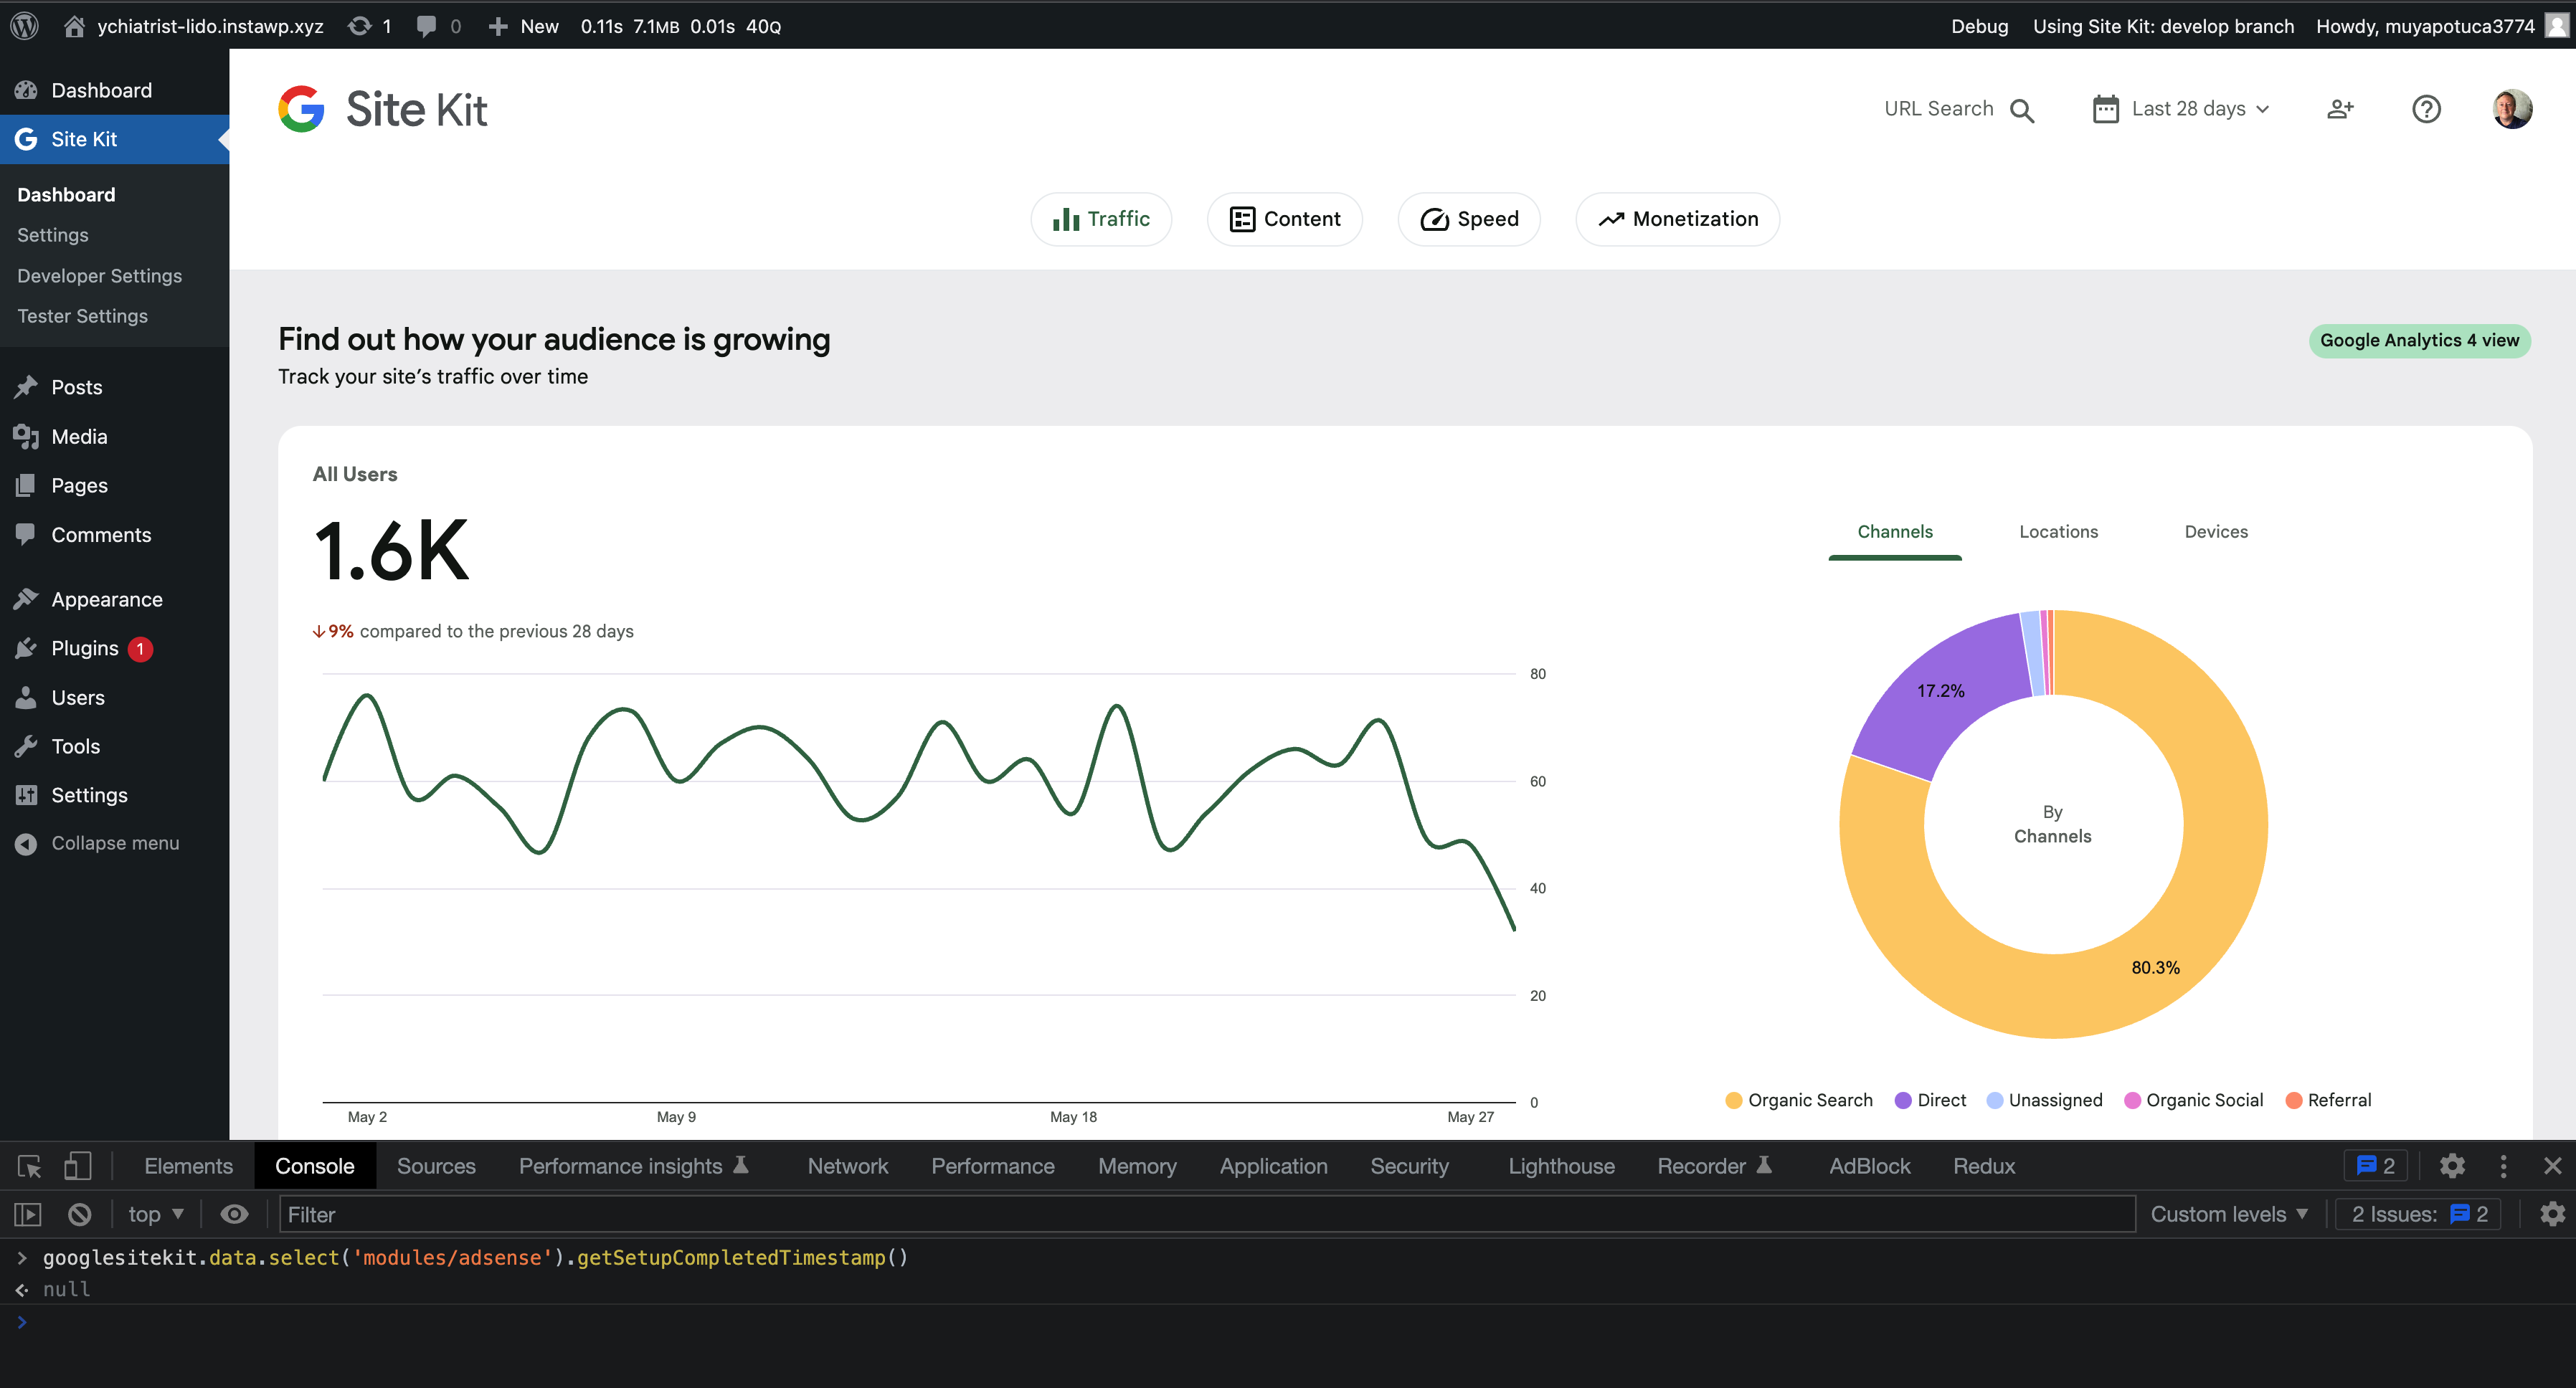
Task: Click the Google Analytics 4 view link
Action: point(2419,340)
